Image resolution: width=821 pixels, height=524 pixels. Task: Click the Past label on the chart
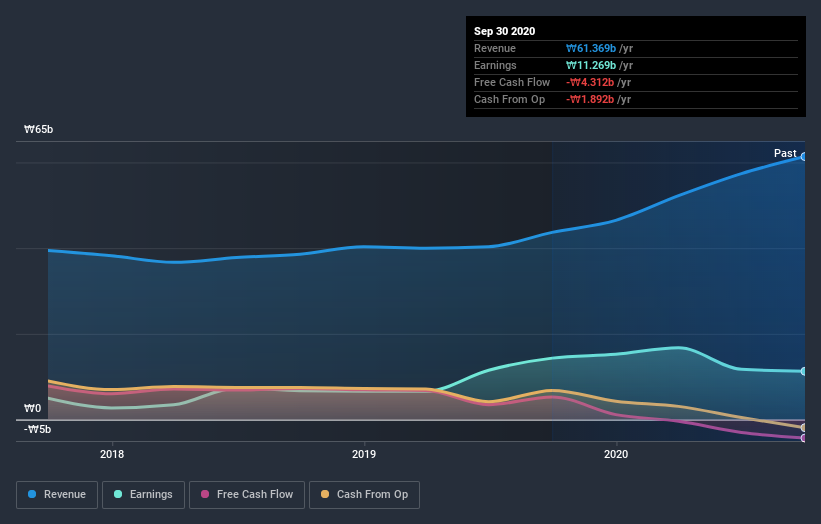click(x=785, y=153)
